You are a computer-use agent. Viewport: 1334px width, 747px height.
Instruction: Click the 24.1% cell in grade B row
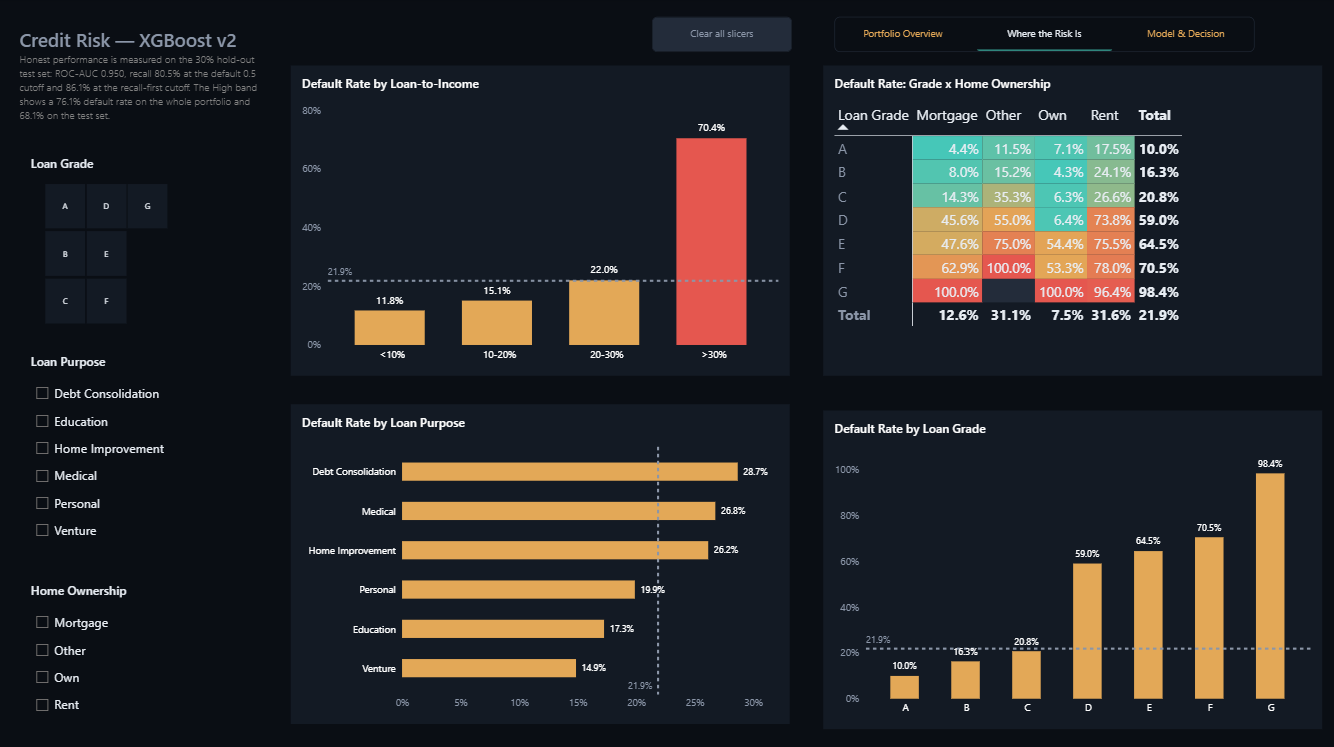click(1109, 173)
